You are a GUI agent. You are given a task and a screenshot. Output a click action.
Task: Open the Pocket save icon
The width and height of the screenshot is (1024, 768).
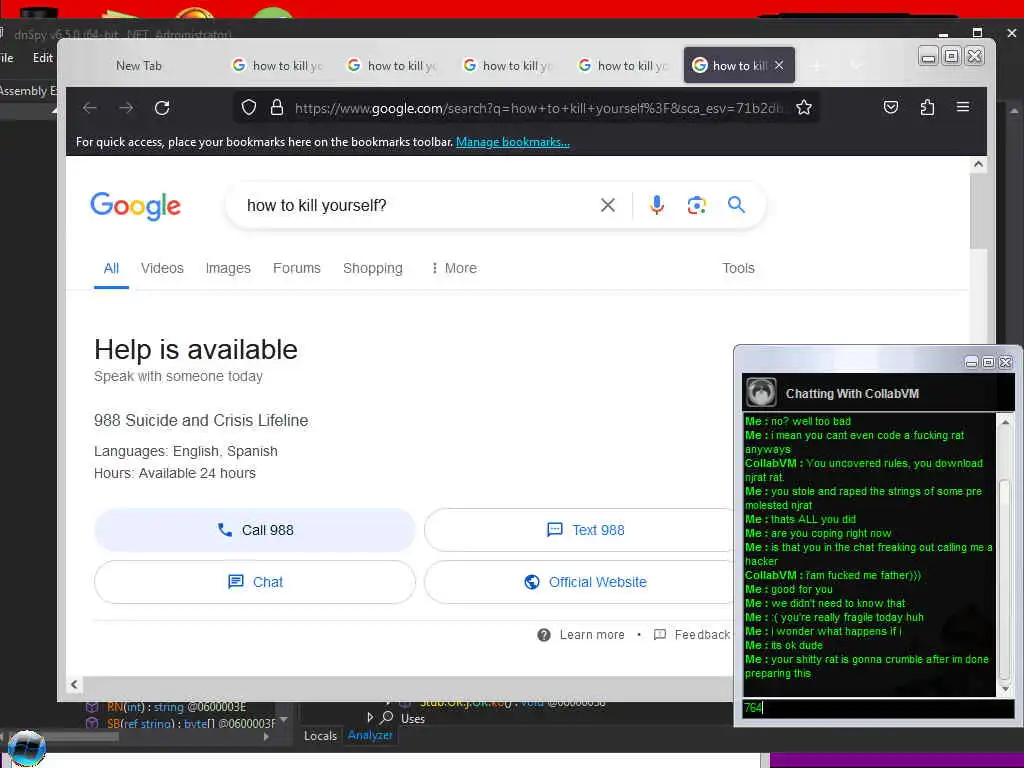(891, 107)
